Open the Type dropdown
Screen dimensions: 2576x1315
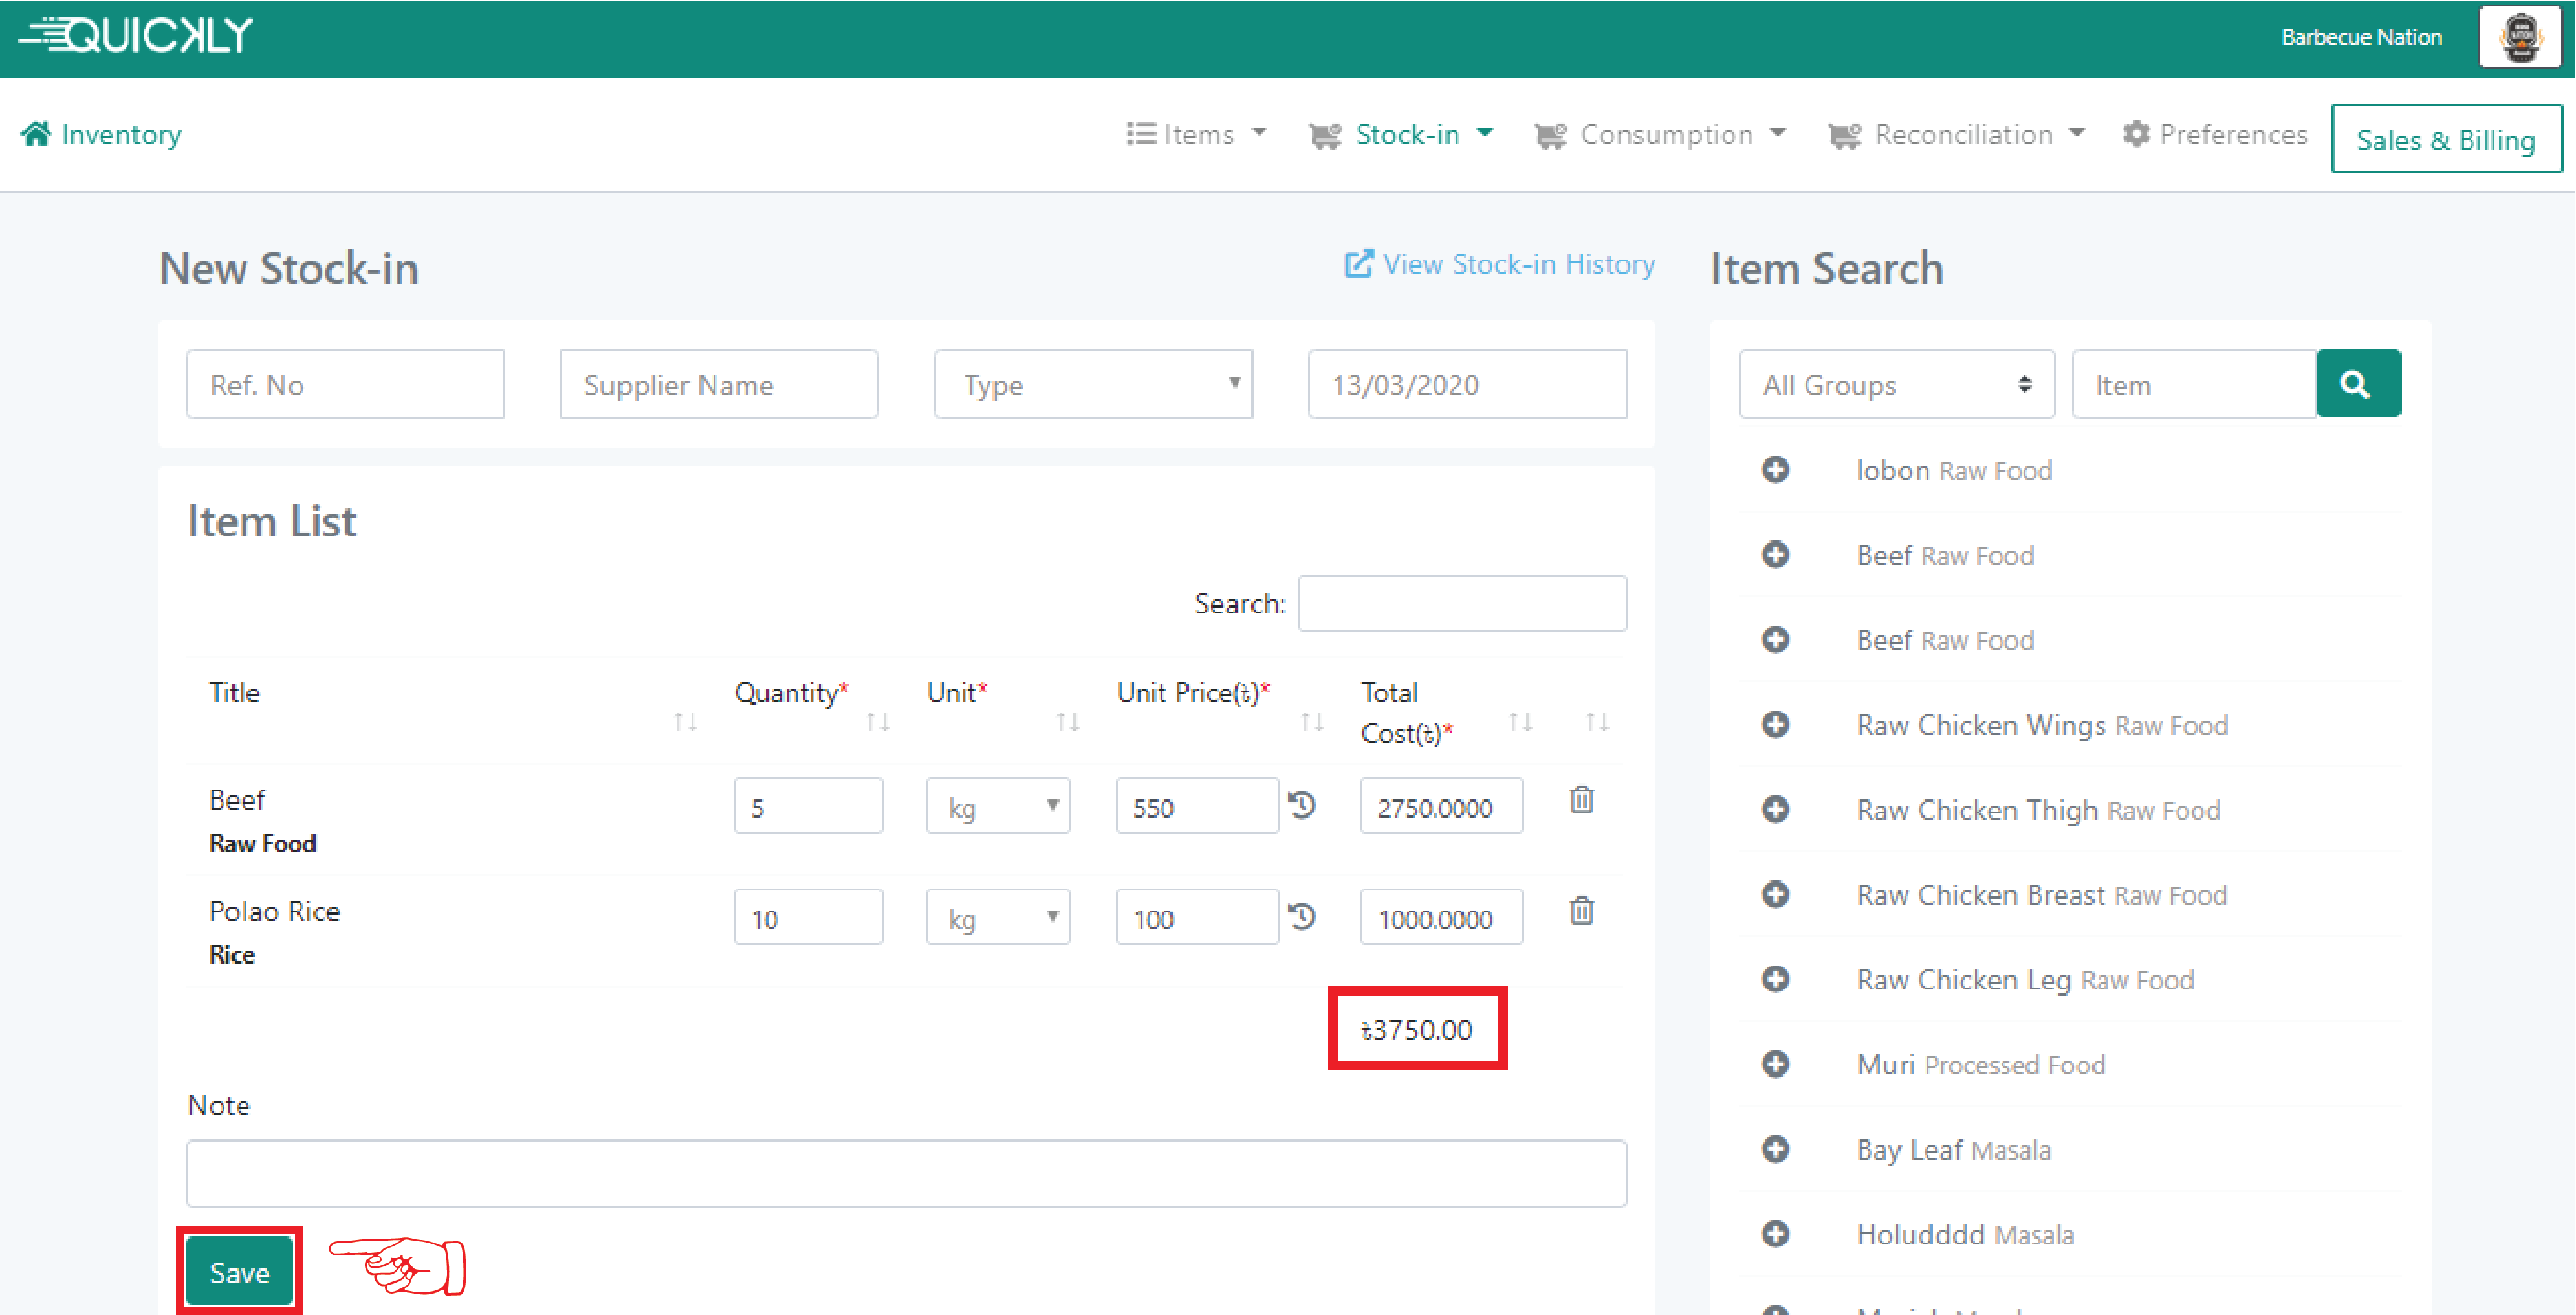(x=1092, y=384)
